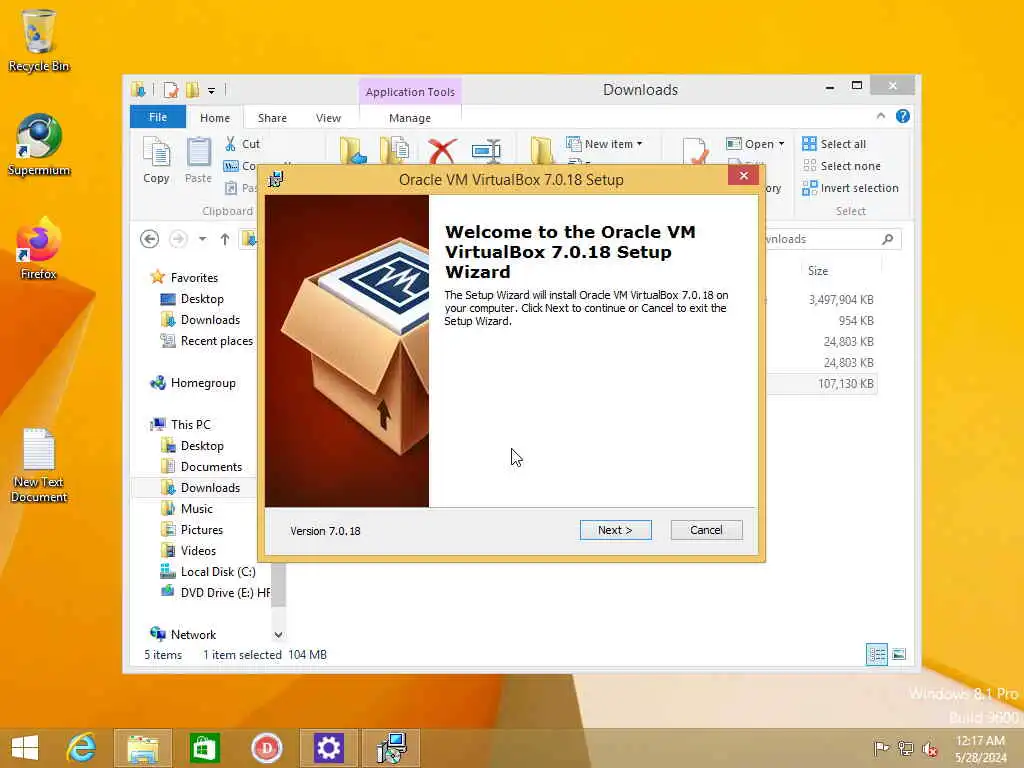Cancel the VirtualBox setup wizard
This screenshot has height=768, width=1024.
click(706, 530)
